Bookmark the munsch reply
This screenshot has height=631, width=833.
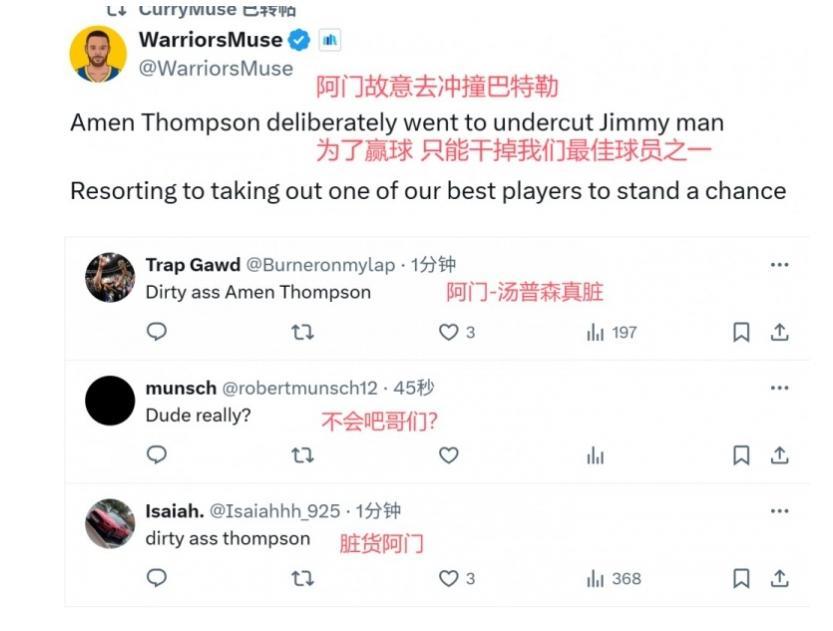click(x=741, y=455)
